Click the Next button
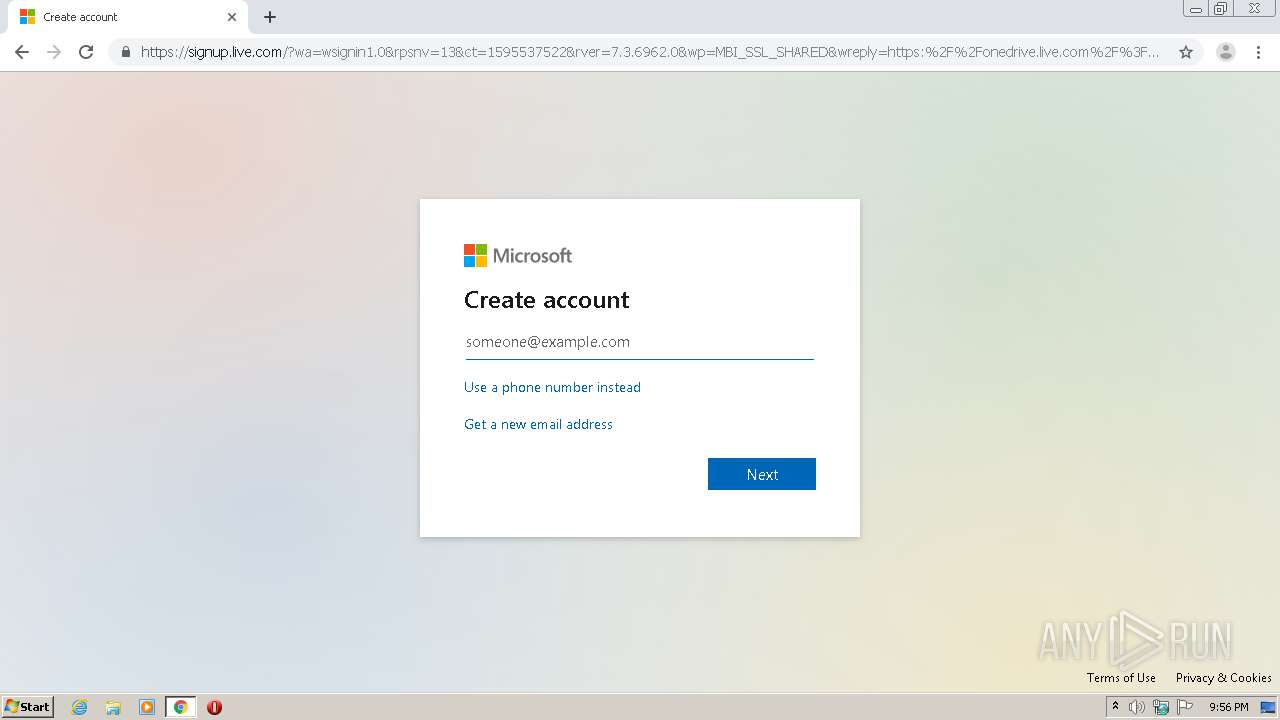 pyautogui.click(x=762, y=474)
